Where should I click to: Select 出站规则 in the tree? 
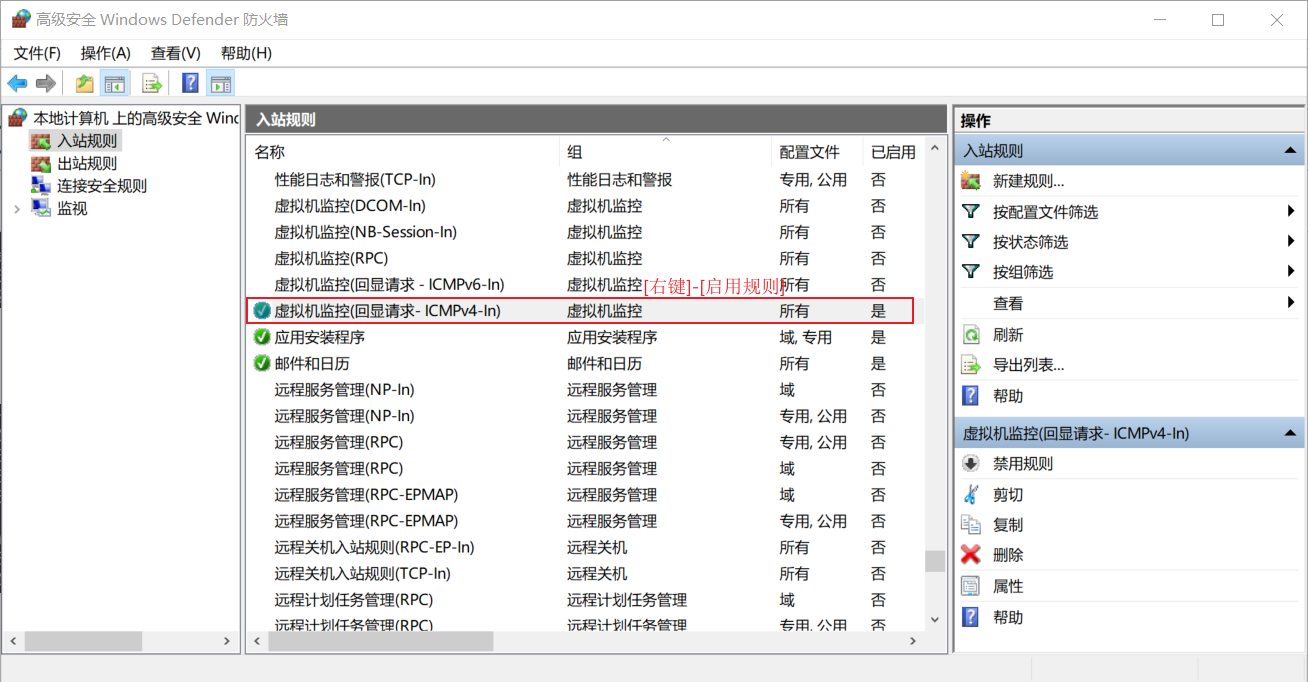[x=87, y=163]
